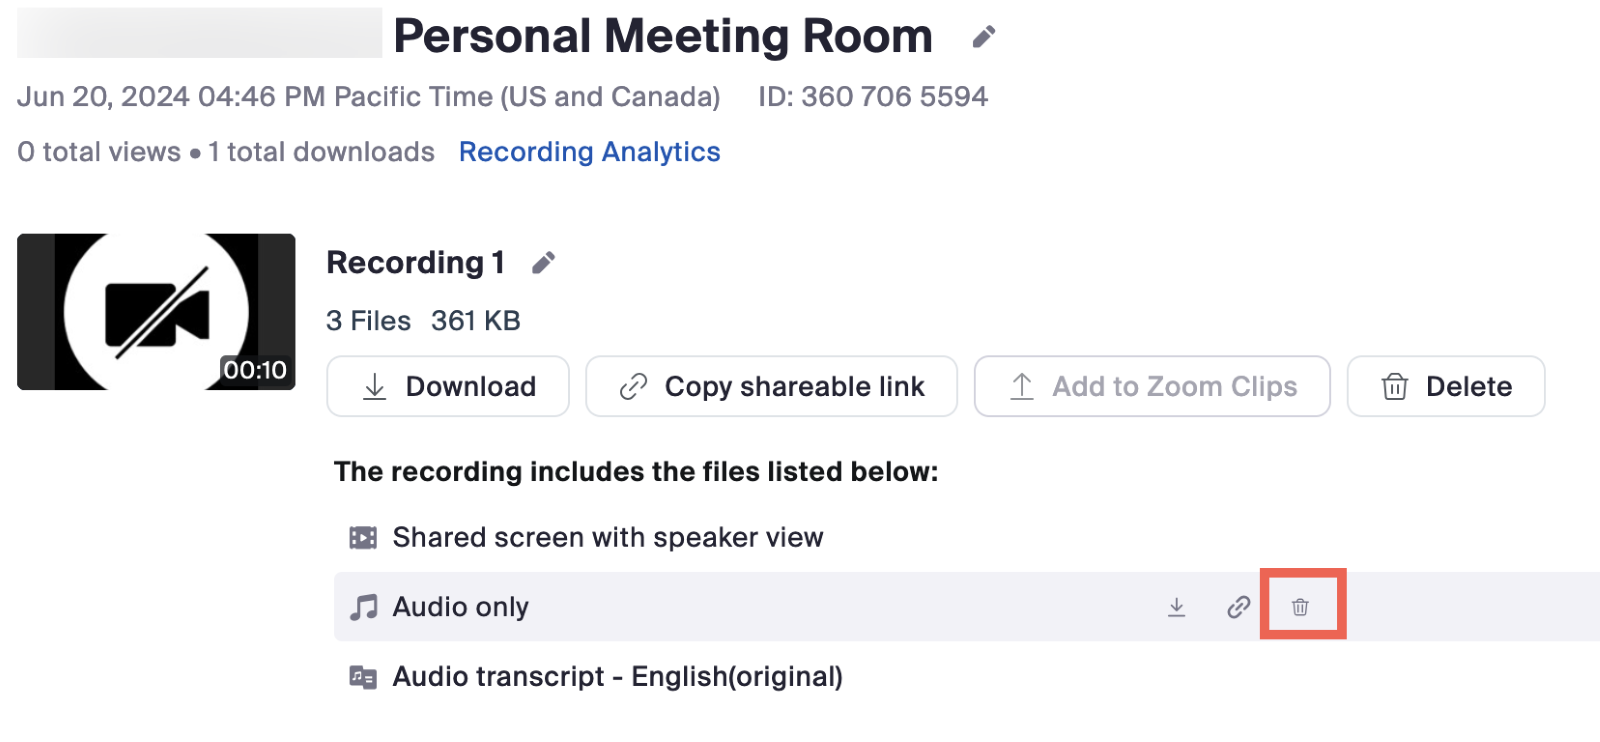Copy the Audio only file link via the chain icon
1600x742 pixels.
click(1238, 606)
